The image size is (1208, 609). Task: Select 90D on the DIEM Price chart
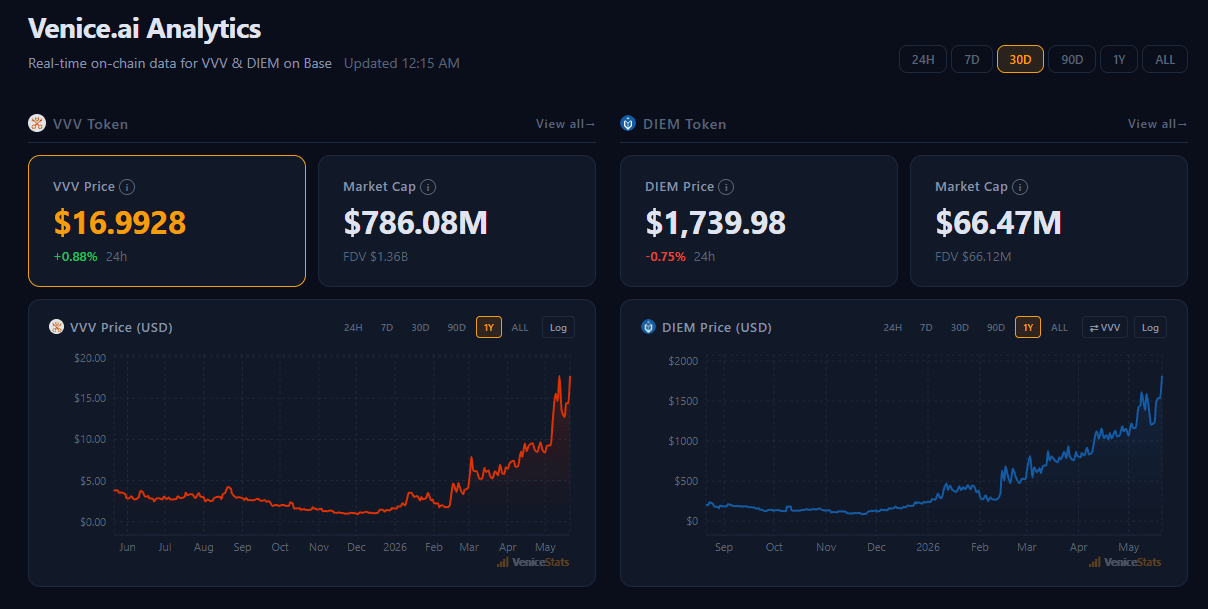996,327
